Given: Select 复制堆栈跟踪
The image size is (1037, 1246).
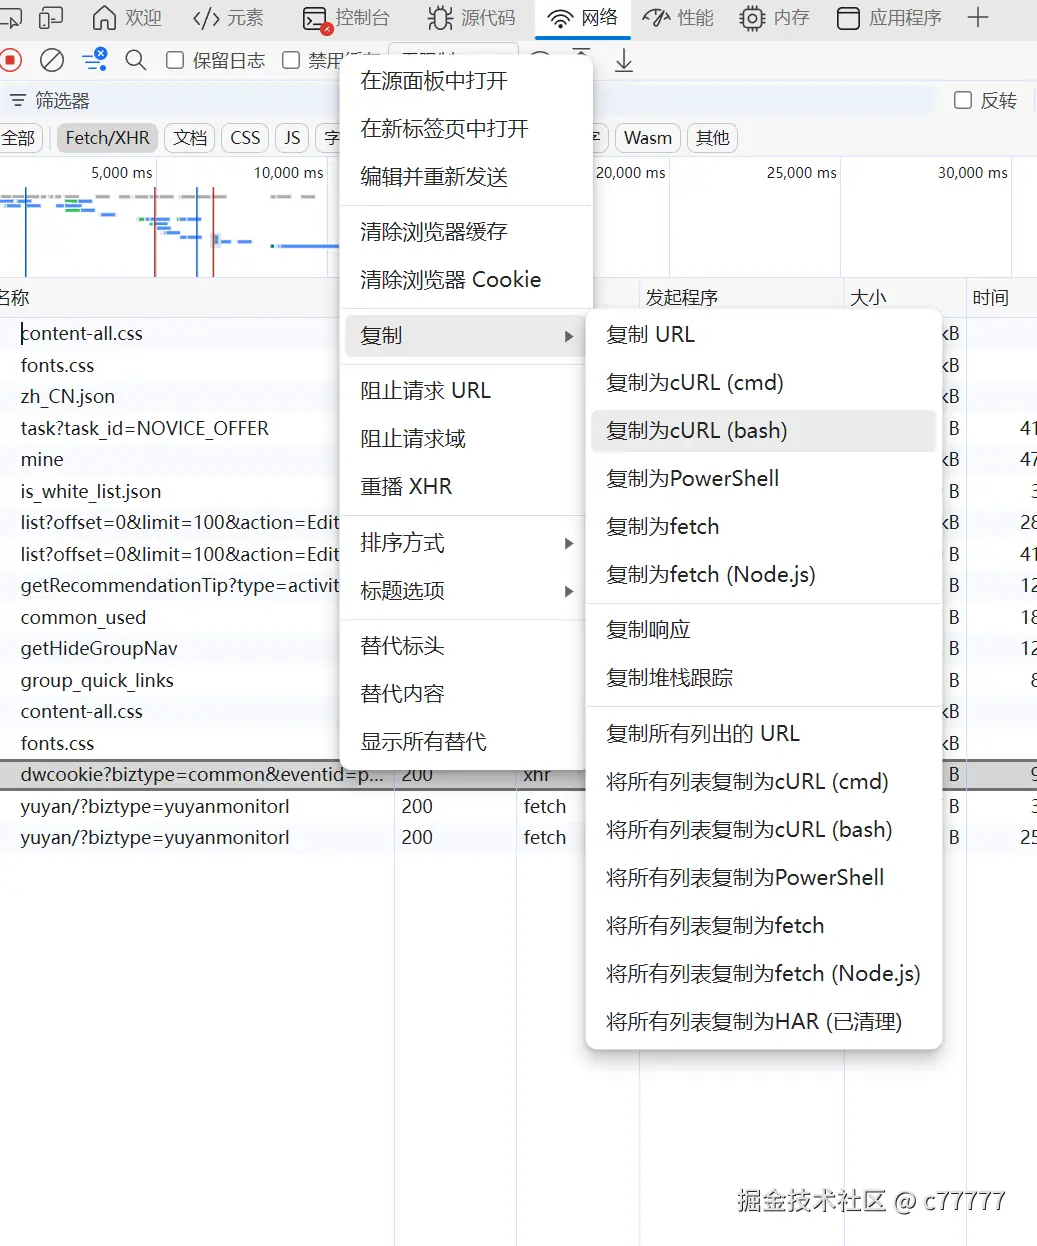Looking at the screenshot, I should tap(763, 678).
